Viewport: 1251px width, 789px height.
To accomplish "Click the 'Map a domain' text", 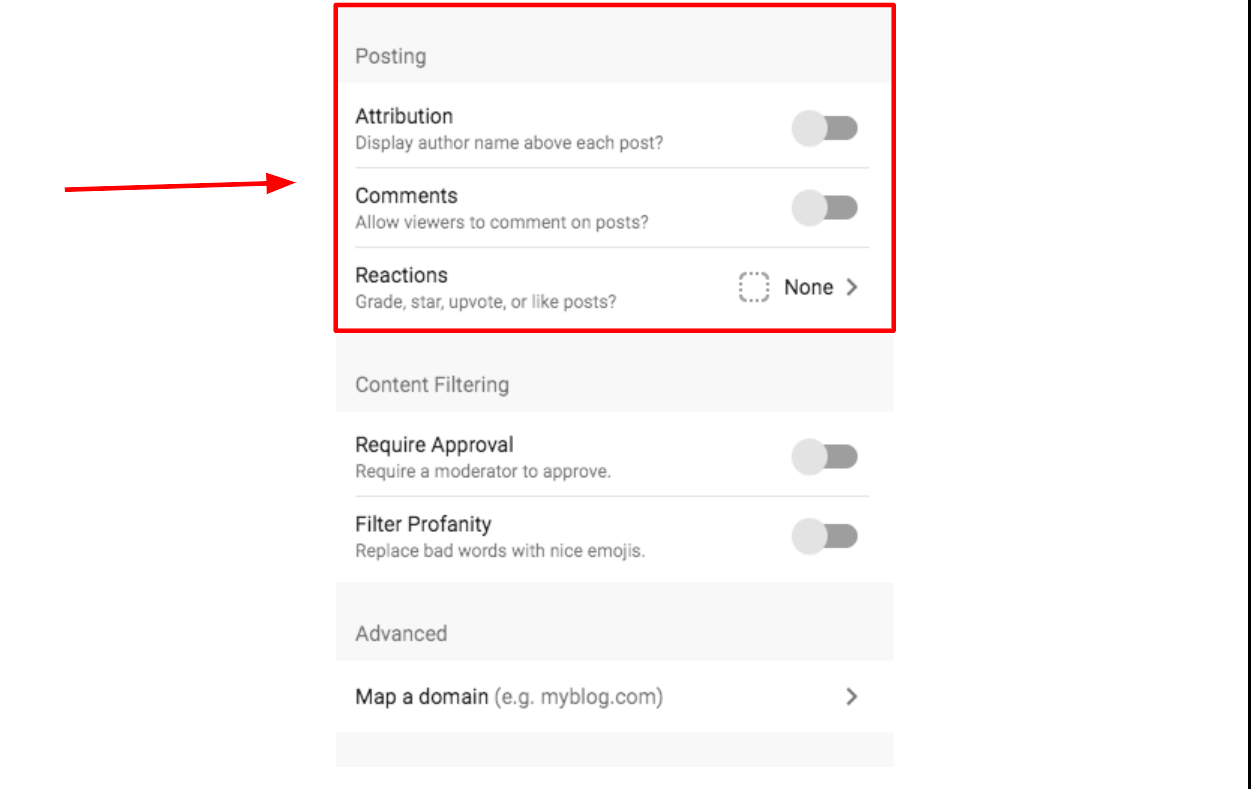I will click(x=422, y=697).
